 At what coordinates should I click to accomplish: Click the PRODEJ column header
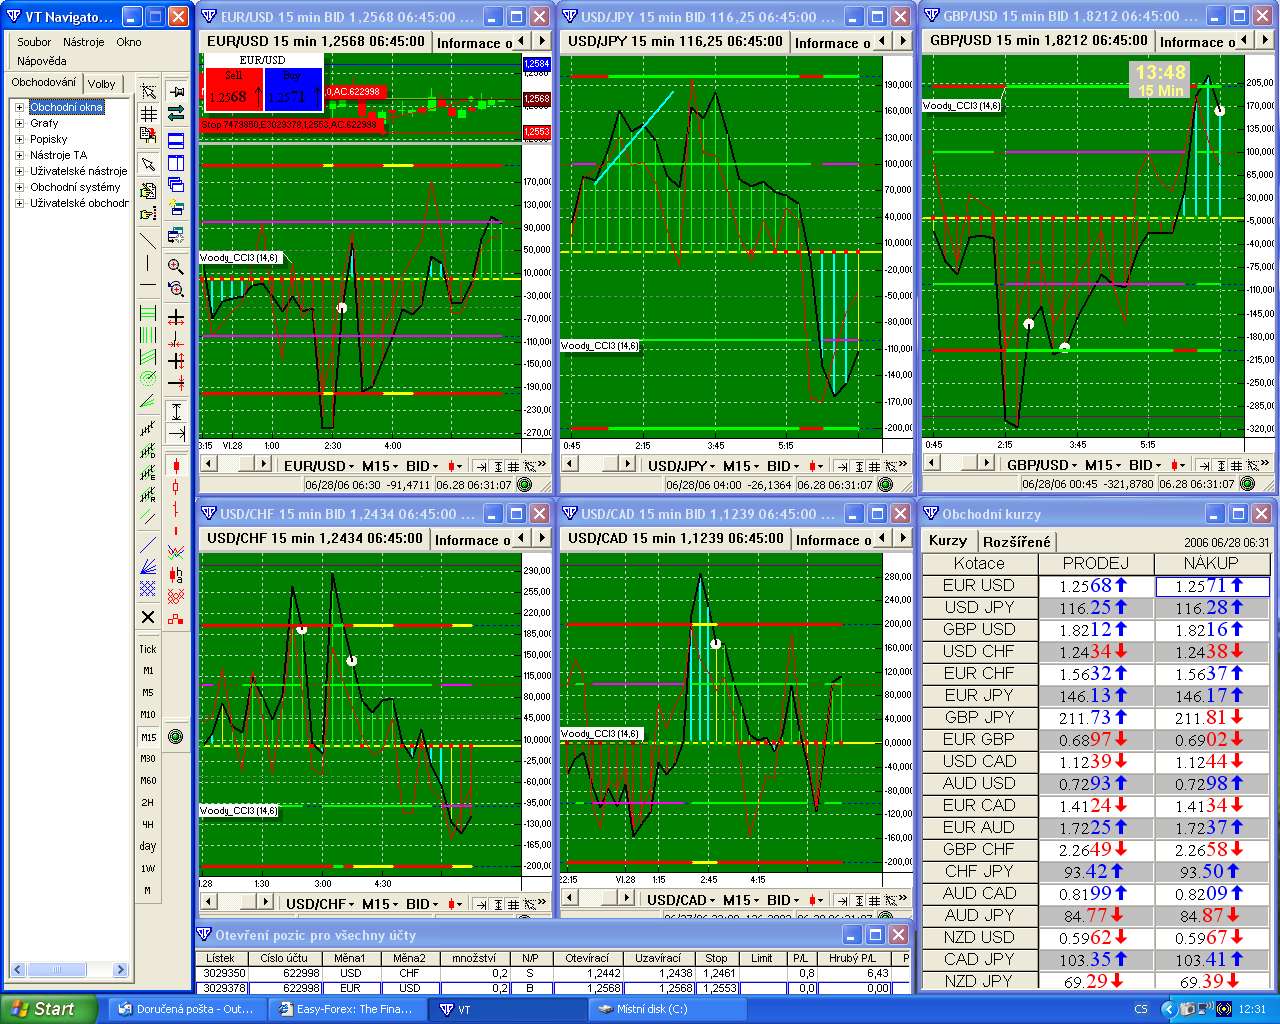click(1096, 564)
